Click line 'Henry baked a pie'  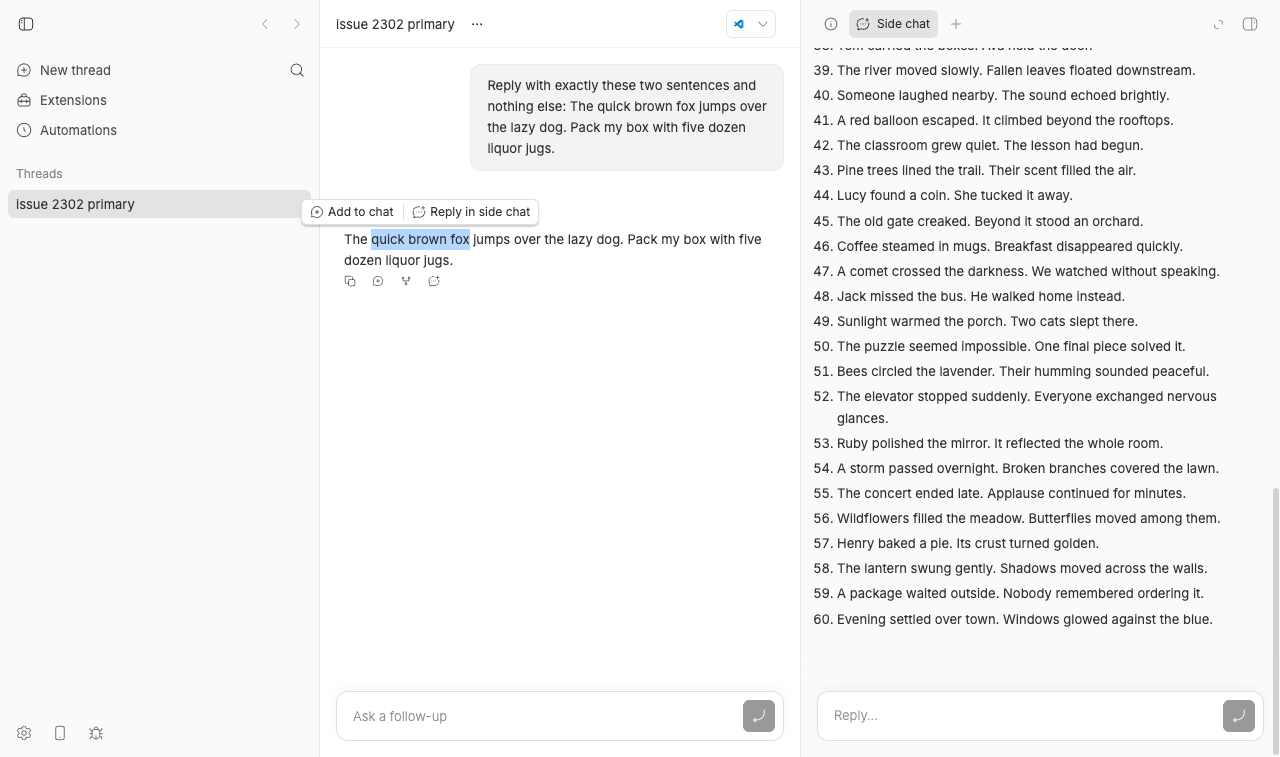[x=968, y=543]
